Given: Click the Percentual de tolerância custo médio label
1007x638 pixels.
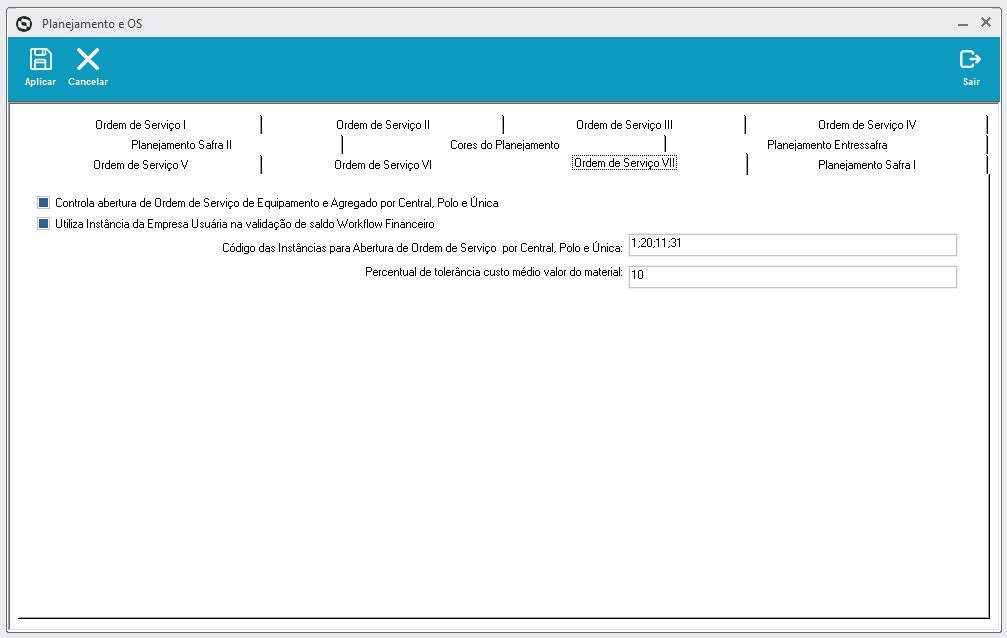Looking at the screenshot, I should pyautogui.click(x=493, y=272).
